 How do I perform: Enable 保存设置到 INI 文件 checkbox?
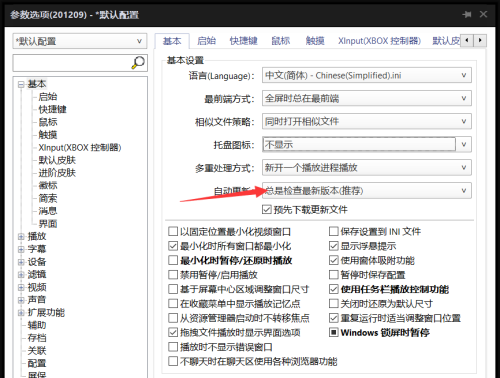click(334, 231)
